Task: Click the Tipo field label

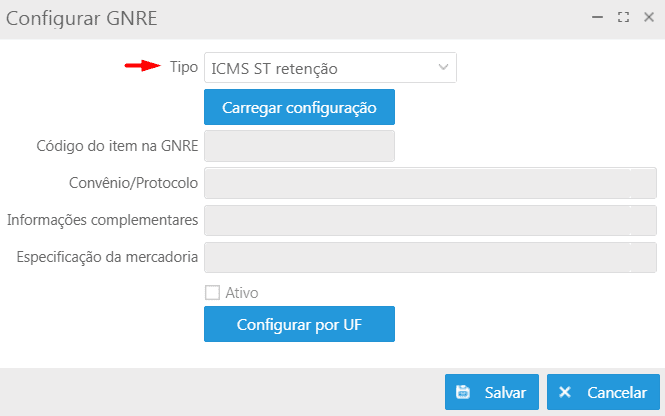Action: click(184, 67)
